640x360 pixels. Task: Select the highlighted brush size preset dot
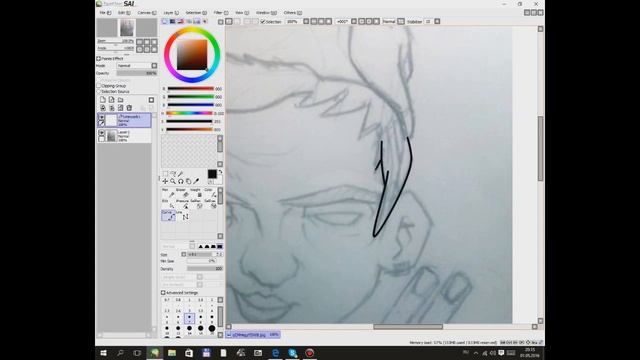coord(189,318)
